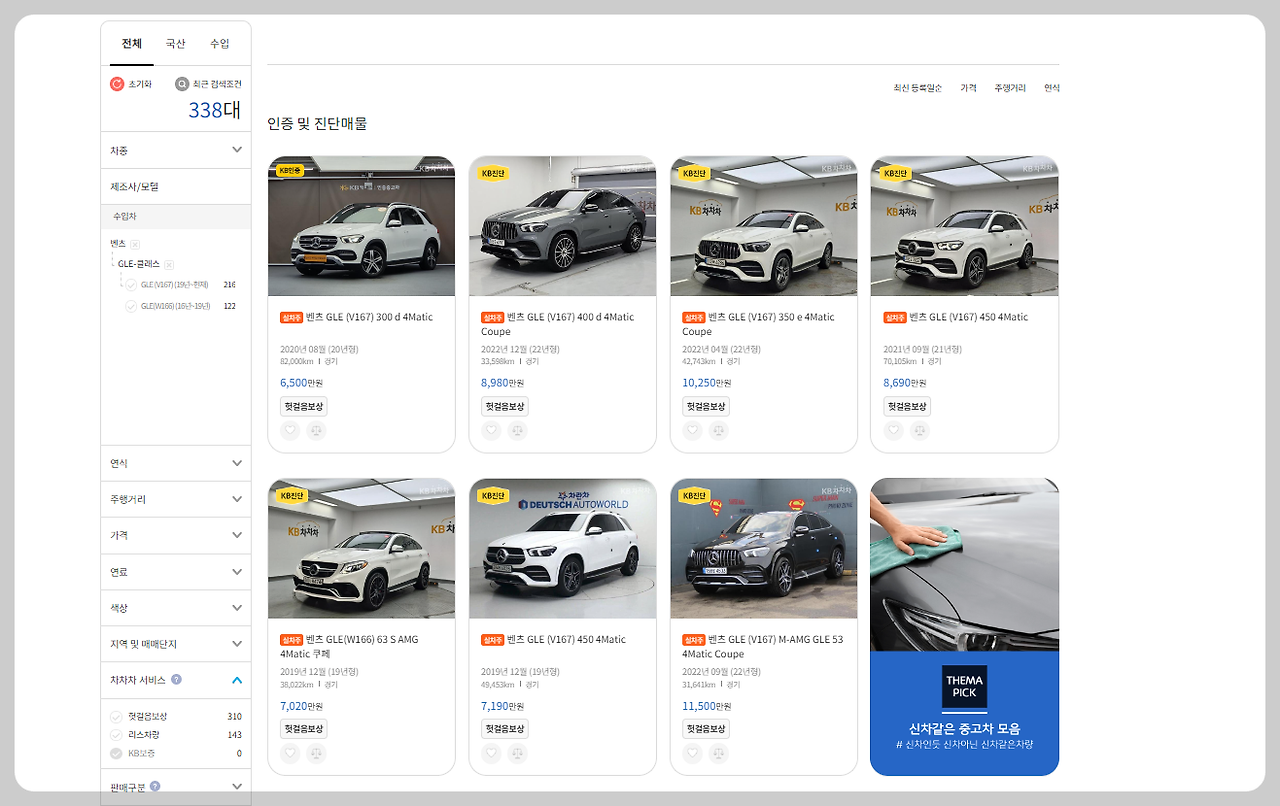Favorite the M-AMG GLE 53 Coupe
Image resolution: width=1280 pixels, height=806 pixels.
tap(693, 753)
